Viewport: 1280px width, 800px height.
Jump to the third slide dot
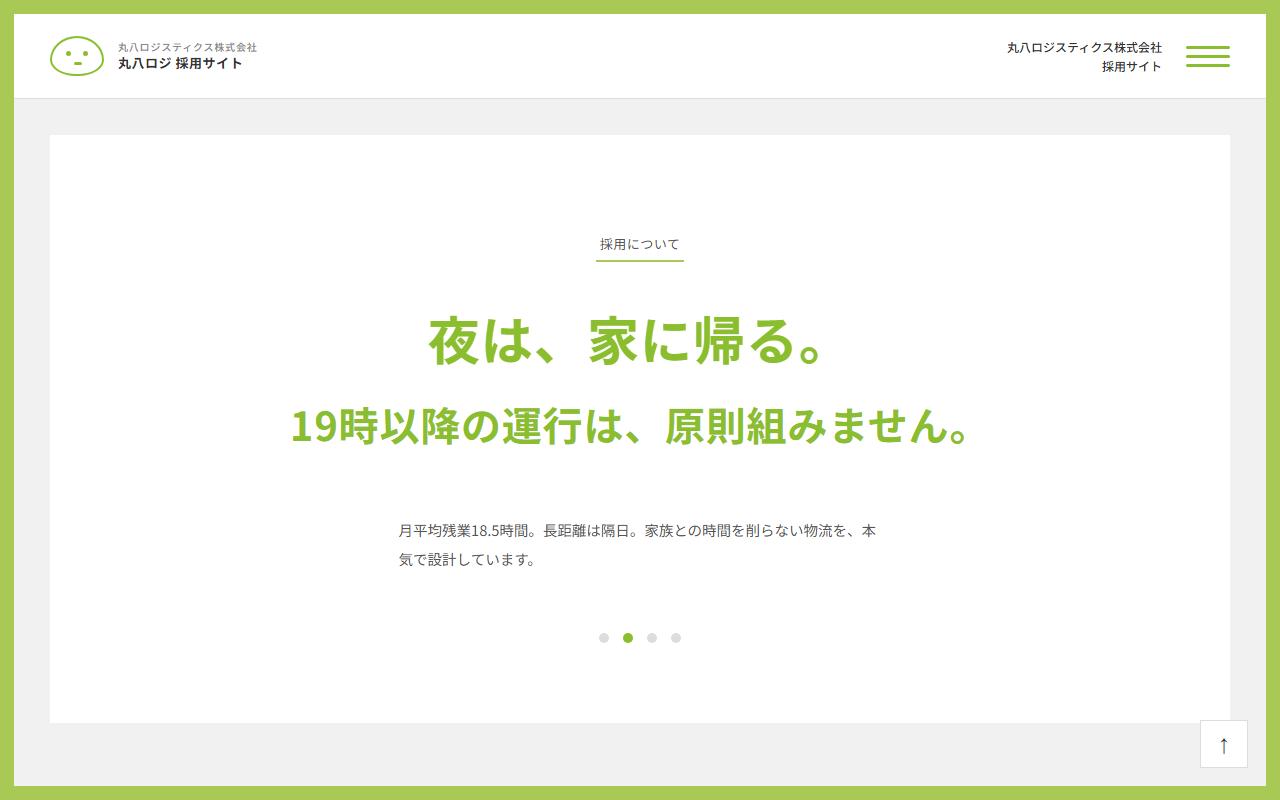(x=652, y=638)
